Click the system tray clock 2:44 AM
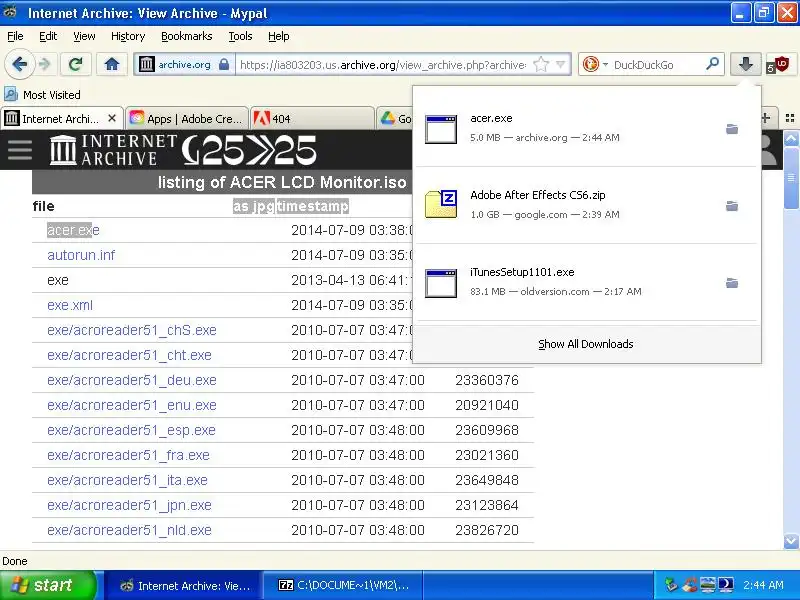Image resolution: width=800 pixels, height=600 pixels. pyautogui.click(x=763, y=585)
